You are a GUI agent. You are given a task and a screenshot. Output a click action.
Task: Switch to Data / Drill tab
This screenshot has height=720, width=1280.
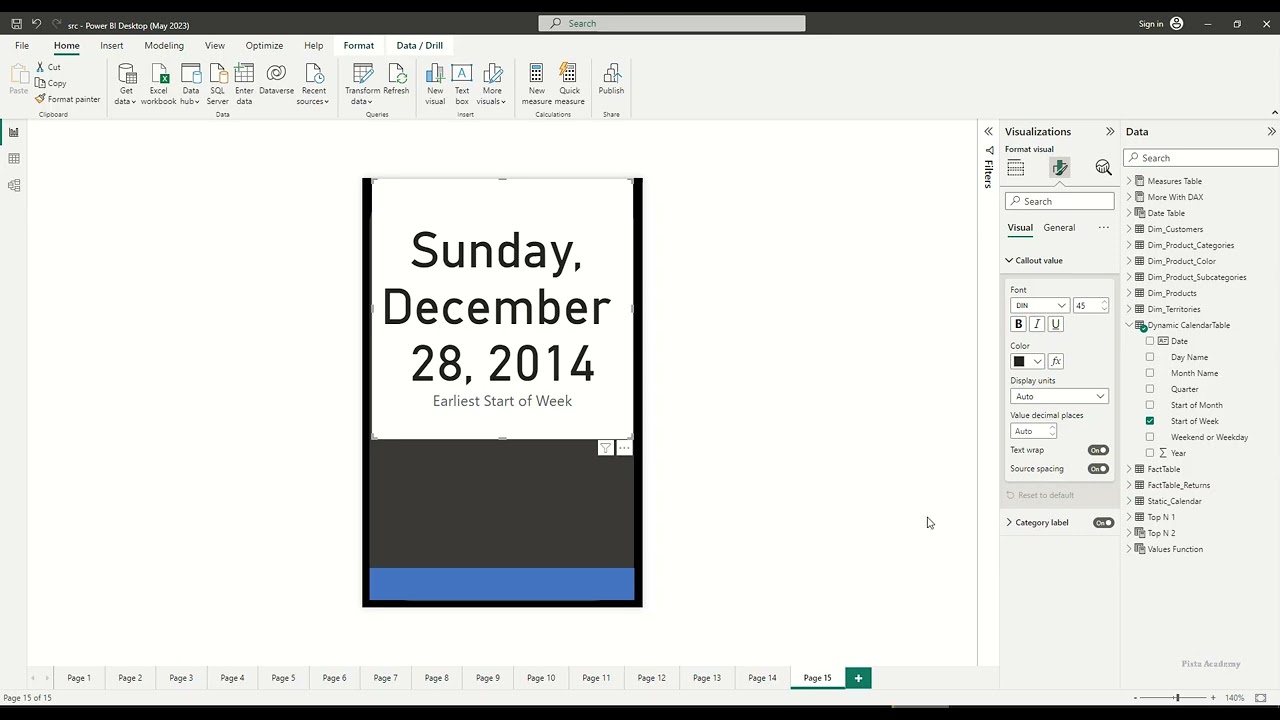(x=419, y=46)
